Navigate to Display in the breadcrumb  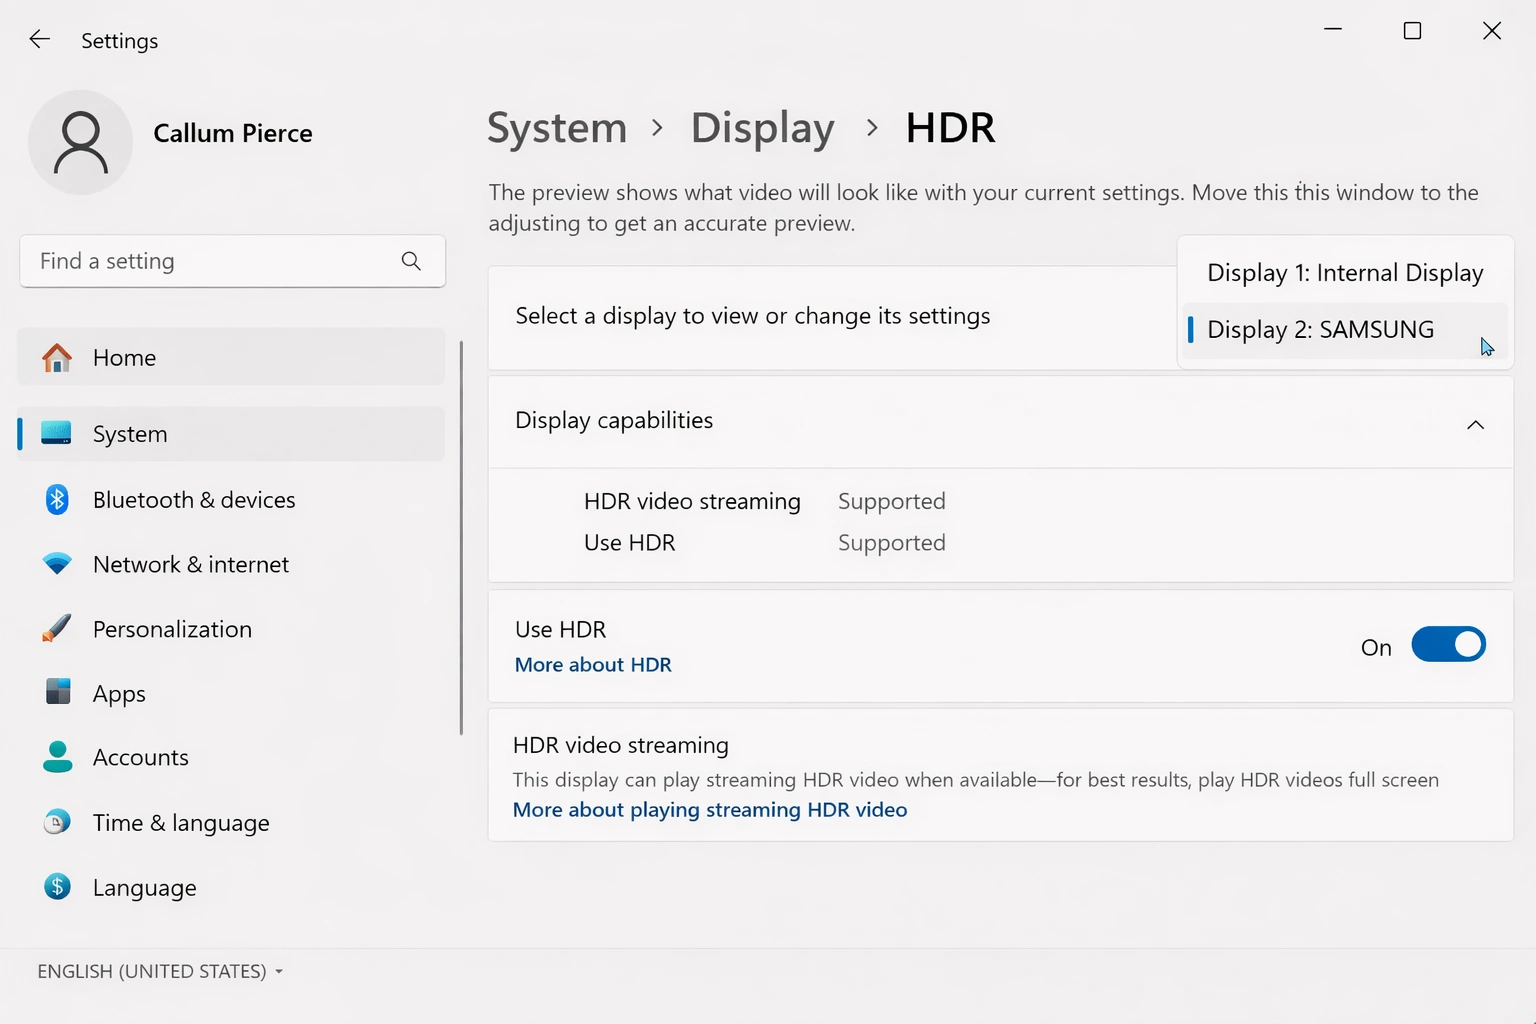(x=762, y=127)
